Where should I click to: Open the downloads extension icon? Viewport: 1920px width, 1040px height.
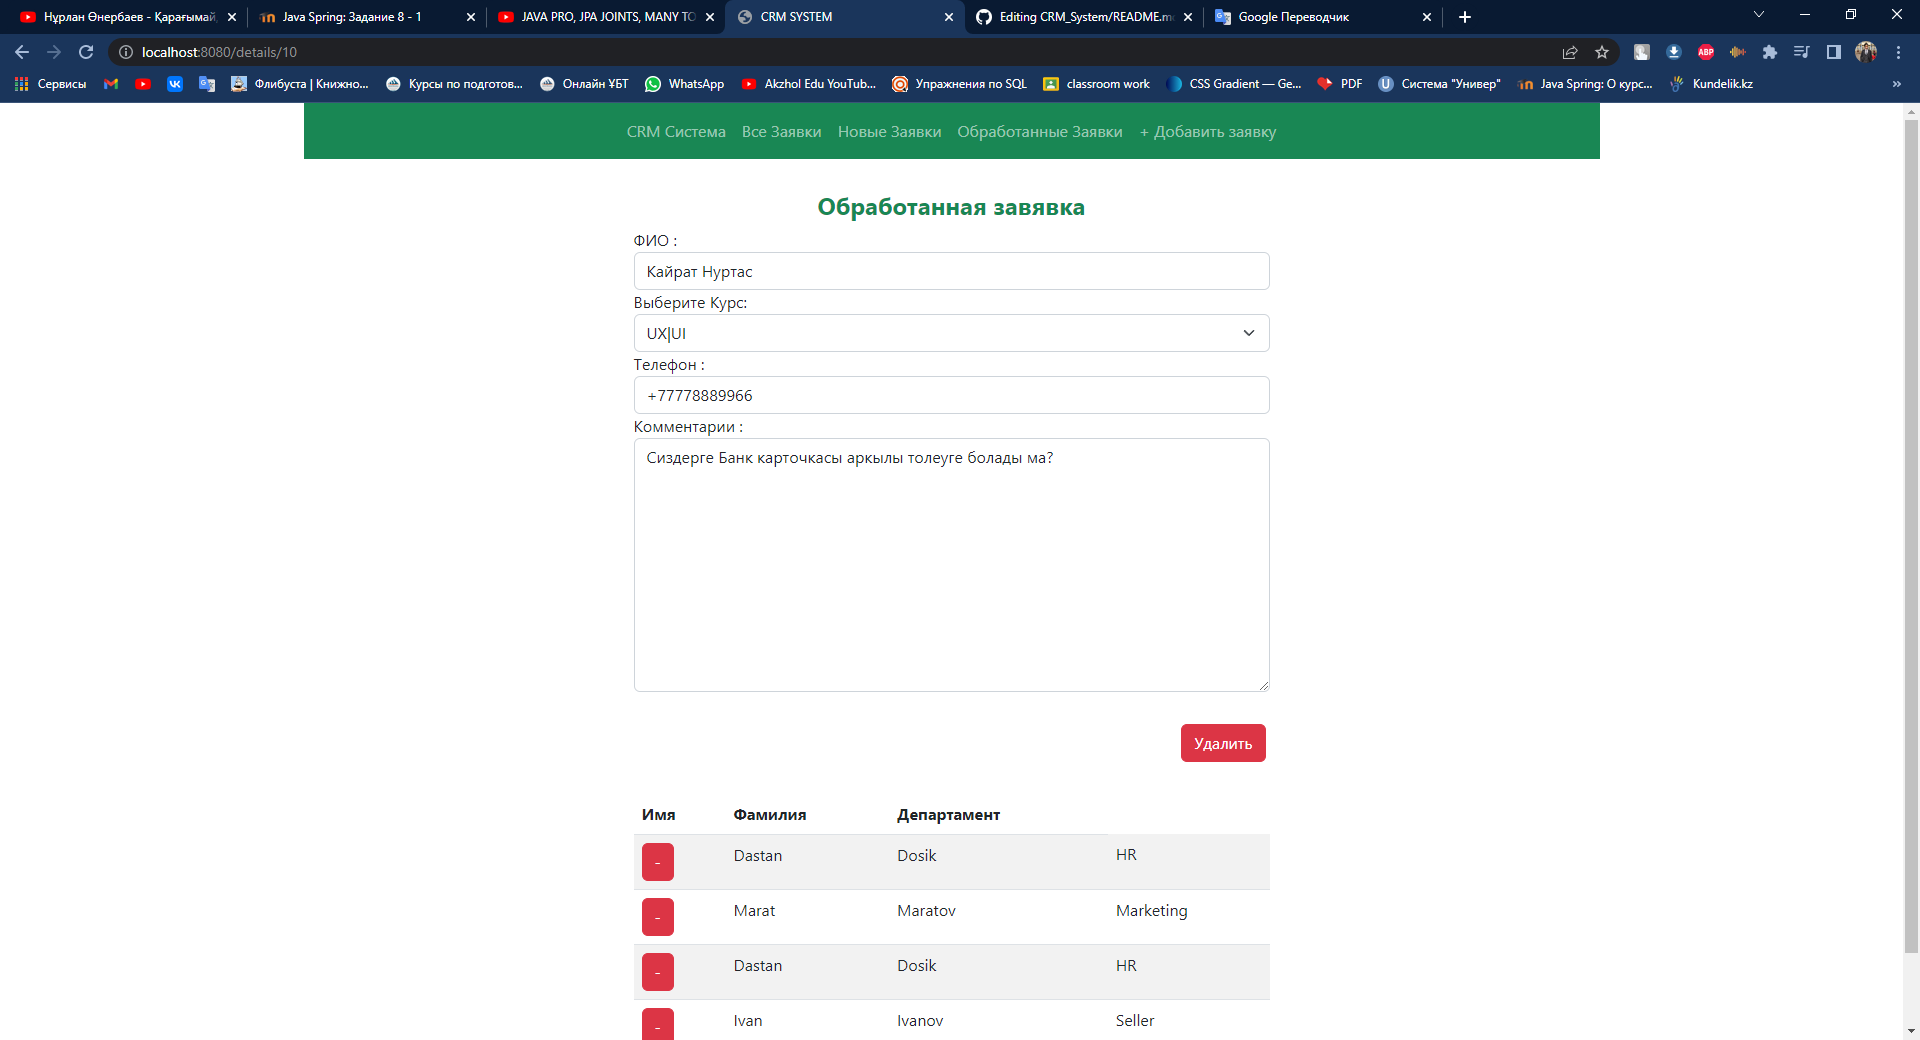(x=1674, y=52)
